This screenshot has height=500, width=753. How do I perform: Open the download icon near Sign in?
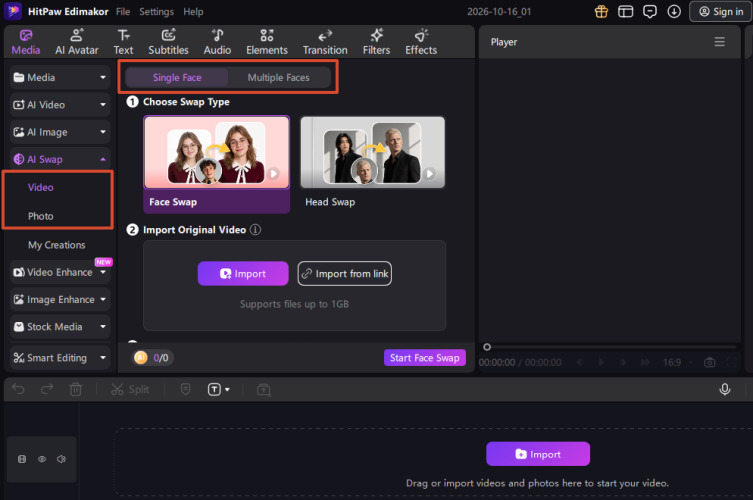point(674,12)
